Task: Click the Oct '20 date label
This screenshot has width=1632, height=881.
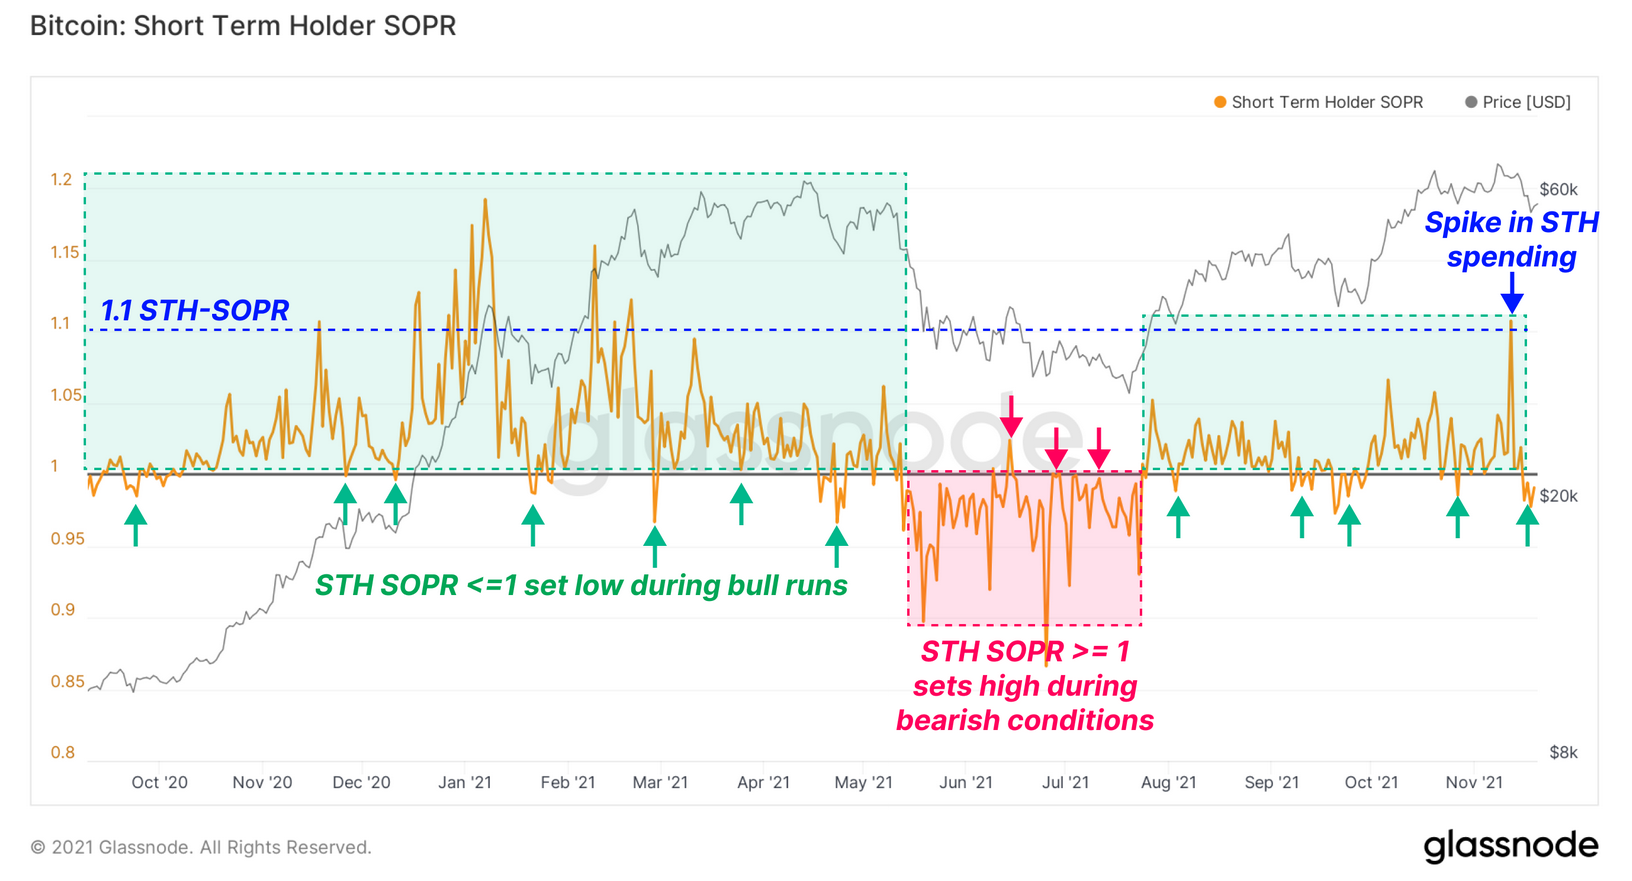Action: click(x=160, y=782)
